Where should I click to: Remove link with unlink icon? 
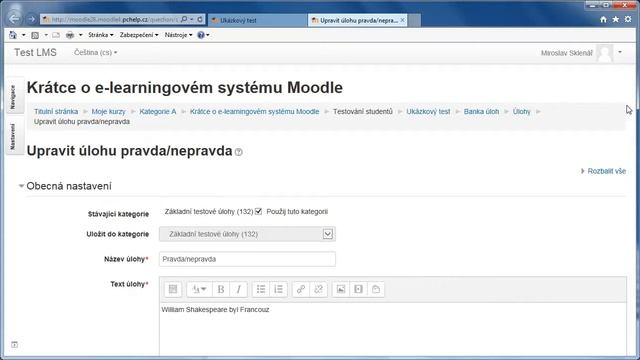[318, 289]
